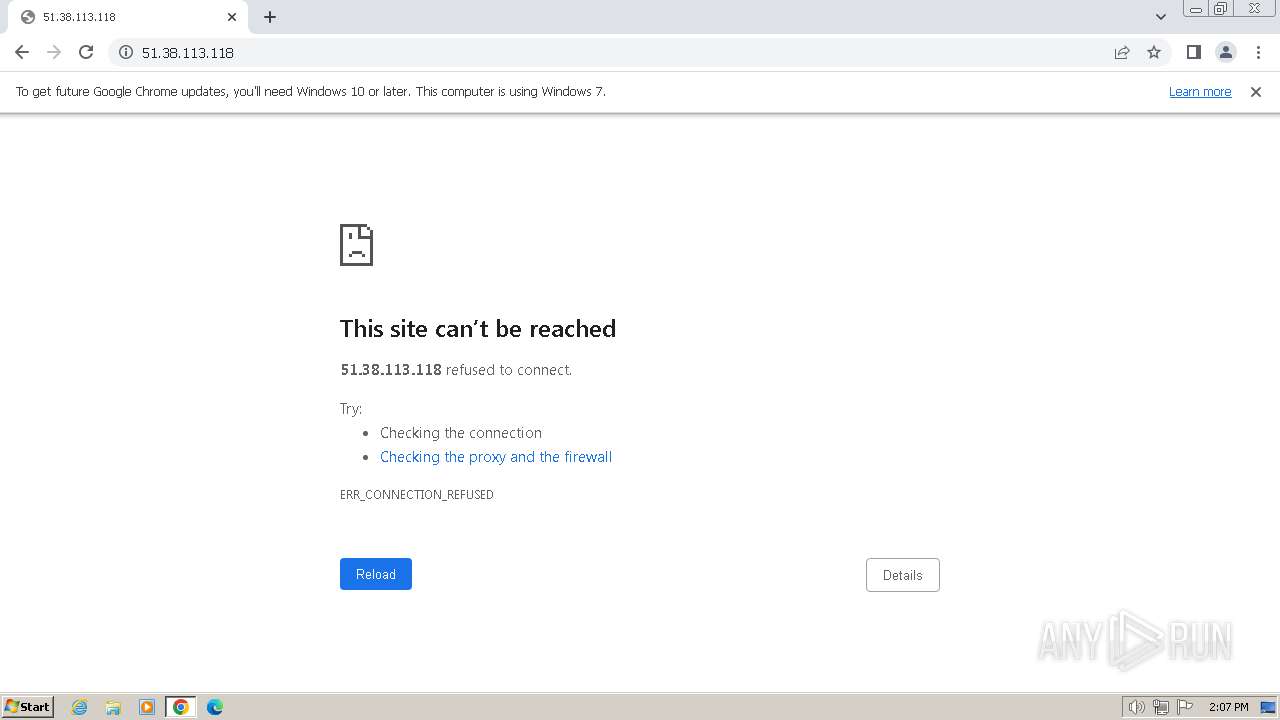Click the blue Reload button

376,574
